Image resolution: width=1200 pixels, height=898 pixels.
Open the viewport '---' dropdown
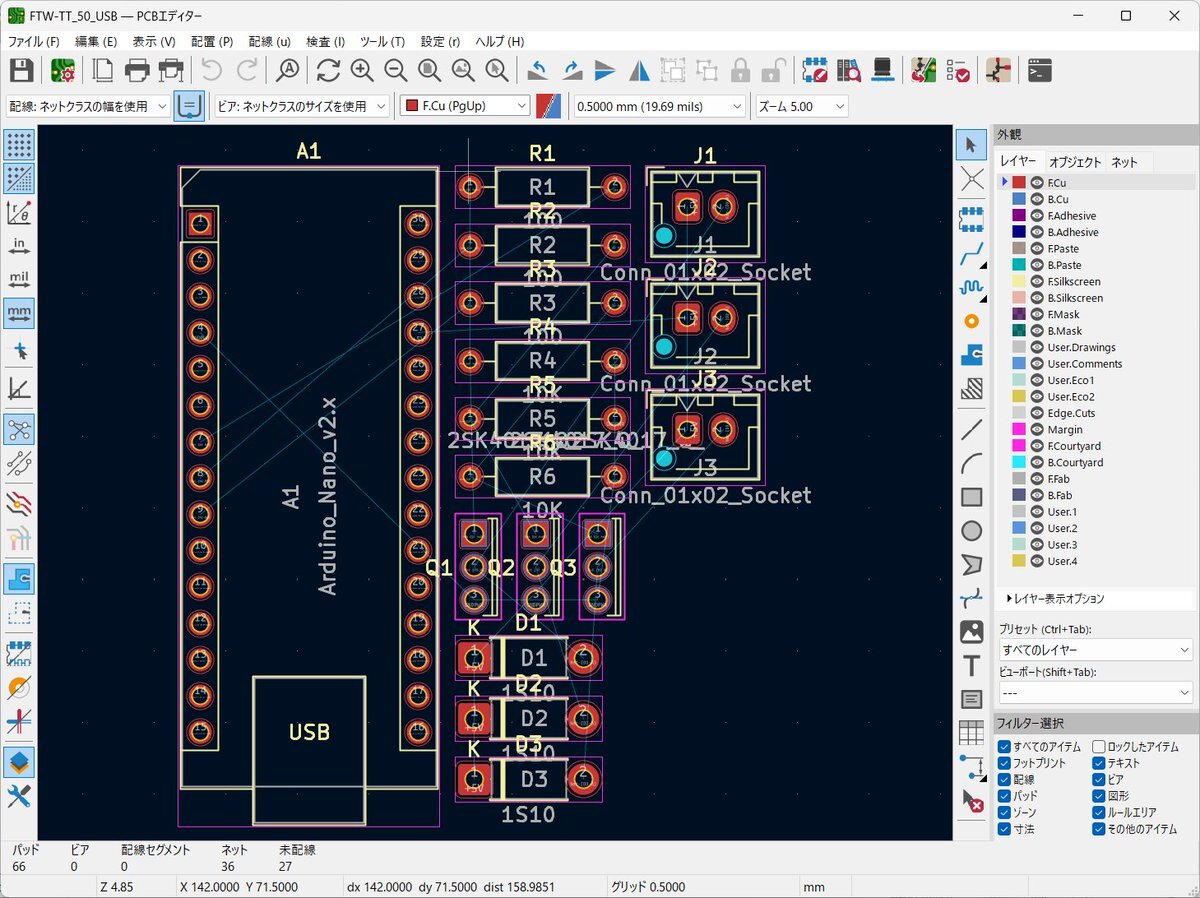tap(1095, 692)
